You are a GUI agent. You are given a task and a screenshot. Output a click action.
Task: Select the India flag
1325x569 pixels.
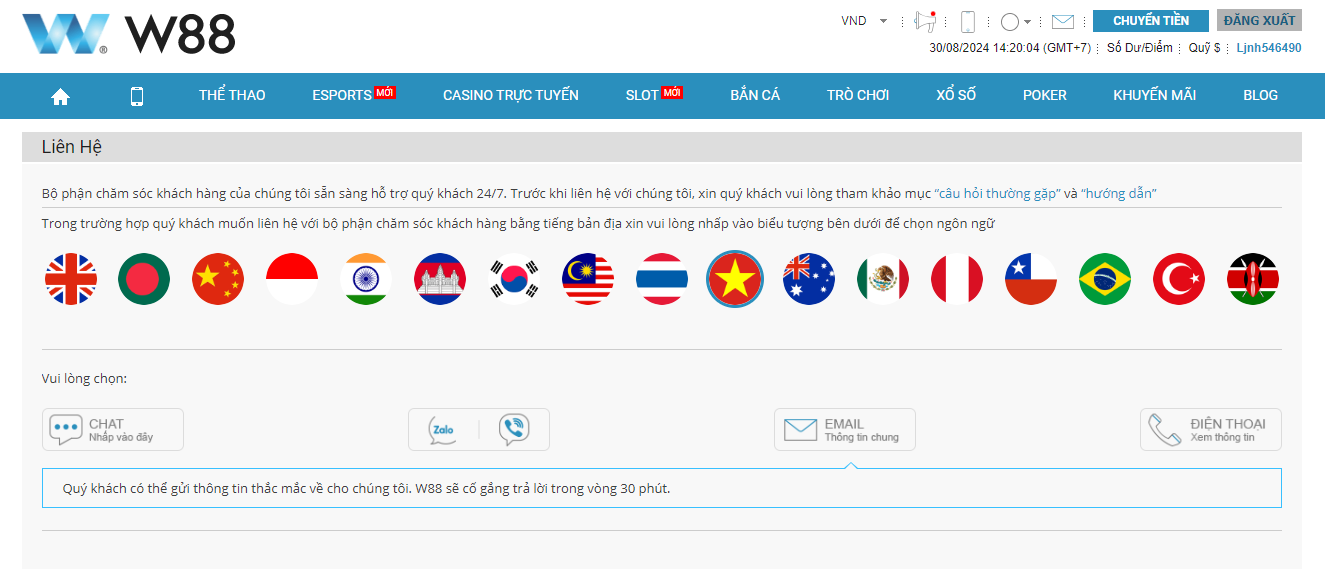366,279
